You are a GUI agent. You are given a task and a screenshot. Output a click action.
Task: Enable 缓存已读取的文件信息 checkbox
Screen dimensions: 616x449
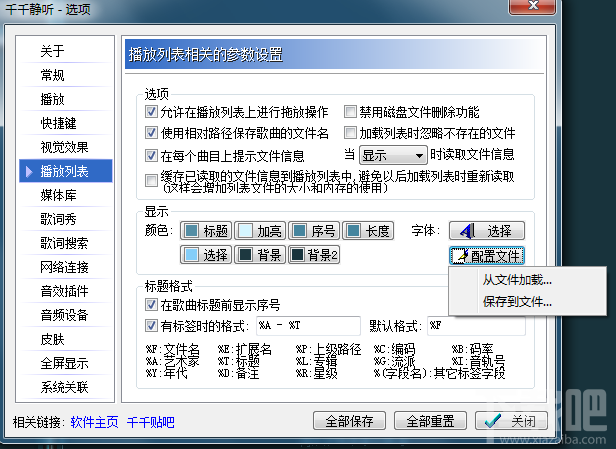151,181
